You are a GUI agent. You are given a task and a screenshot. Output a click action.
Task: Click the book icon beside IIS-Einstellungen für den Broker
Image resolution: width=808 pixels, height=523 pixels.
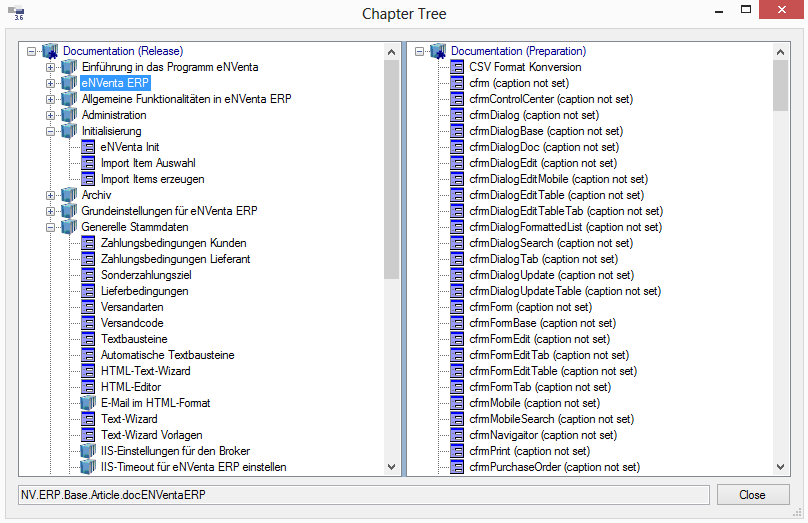(x=88, y=450)
